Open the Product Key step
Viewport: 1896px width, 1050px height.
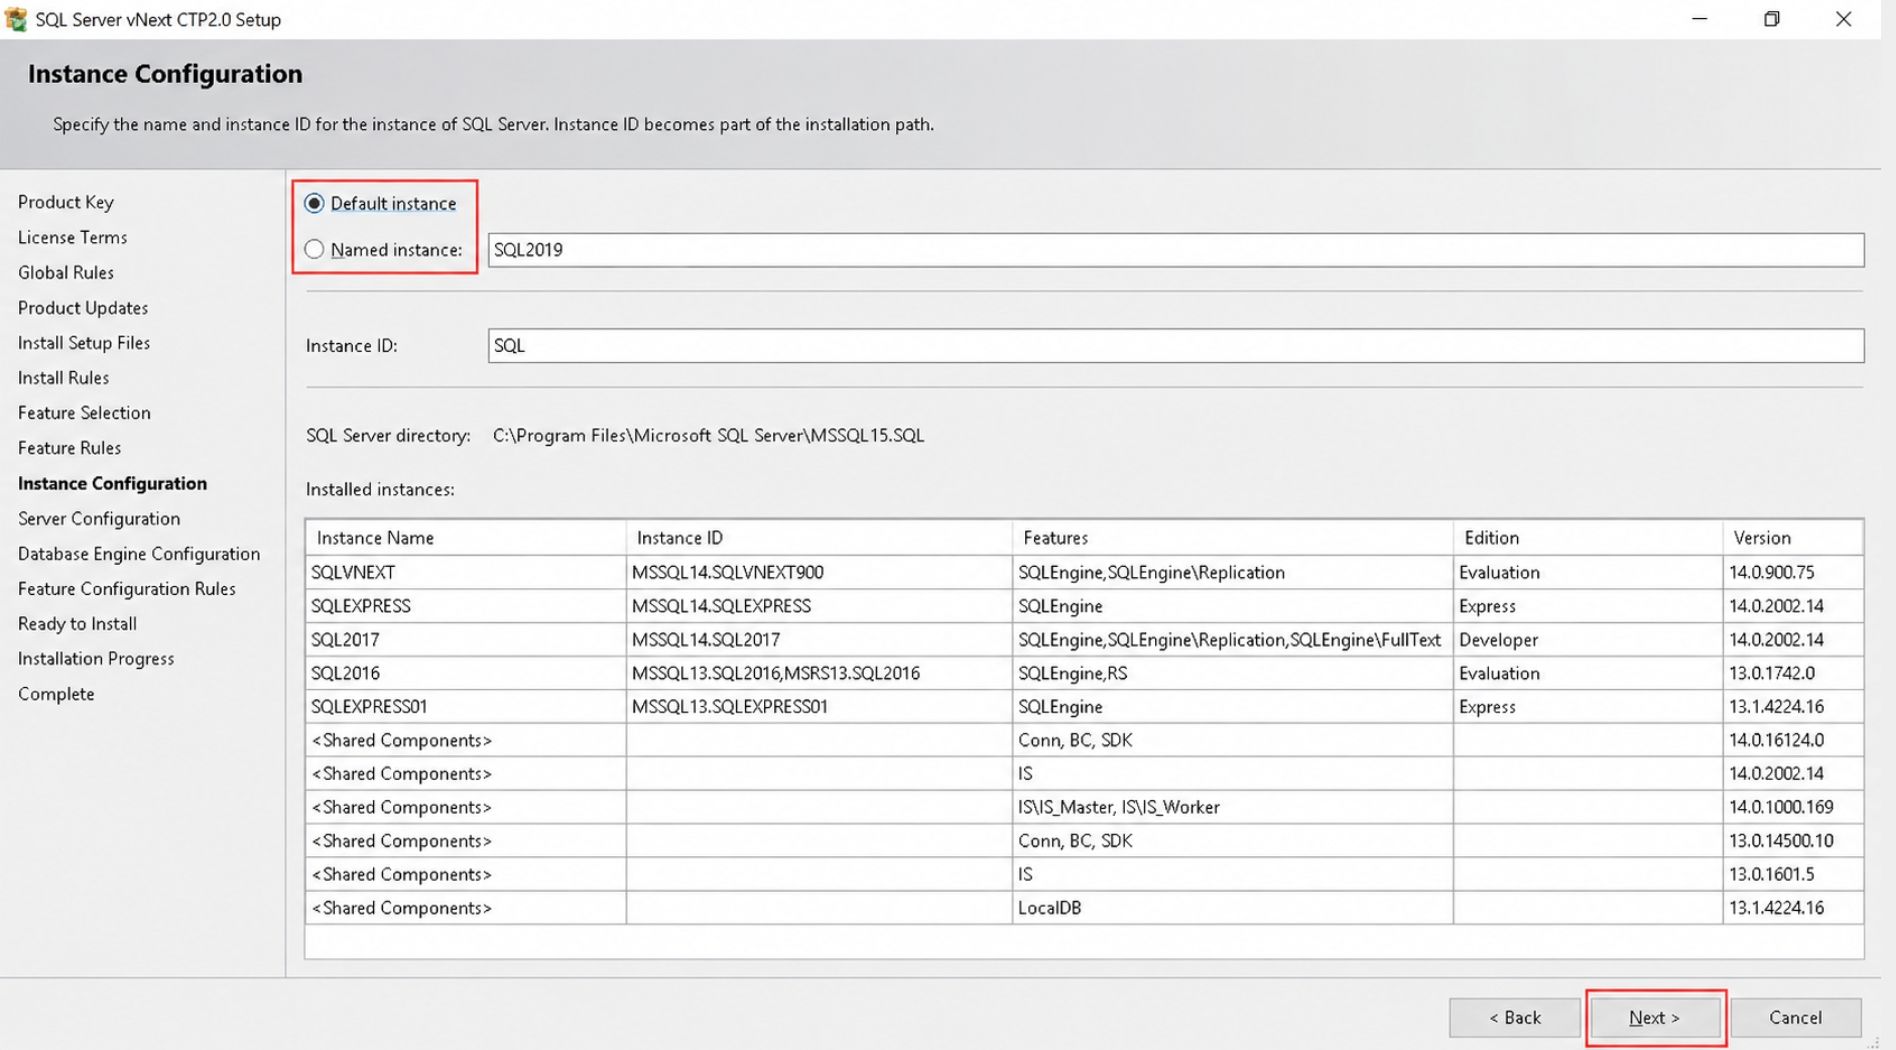click(x=66, y=202)
